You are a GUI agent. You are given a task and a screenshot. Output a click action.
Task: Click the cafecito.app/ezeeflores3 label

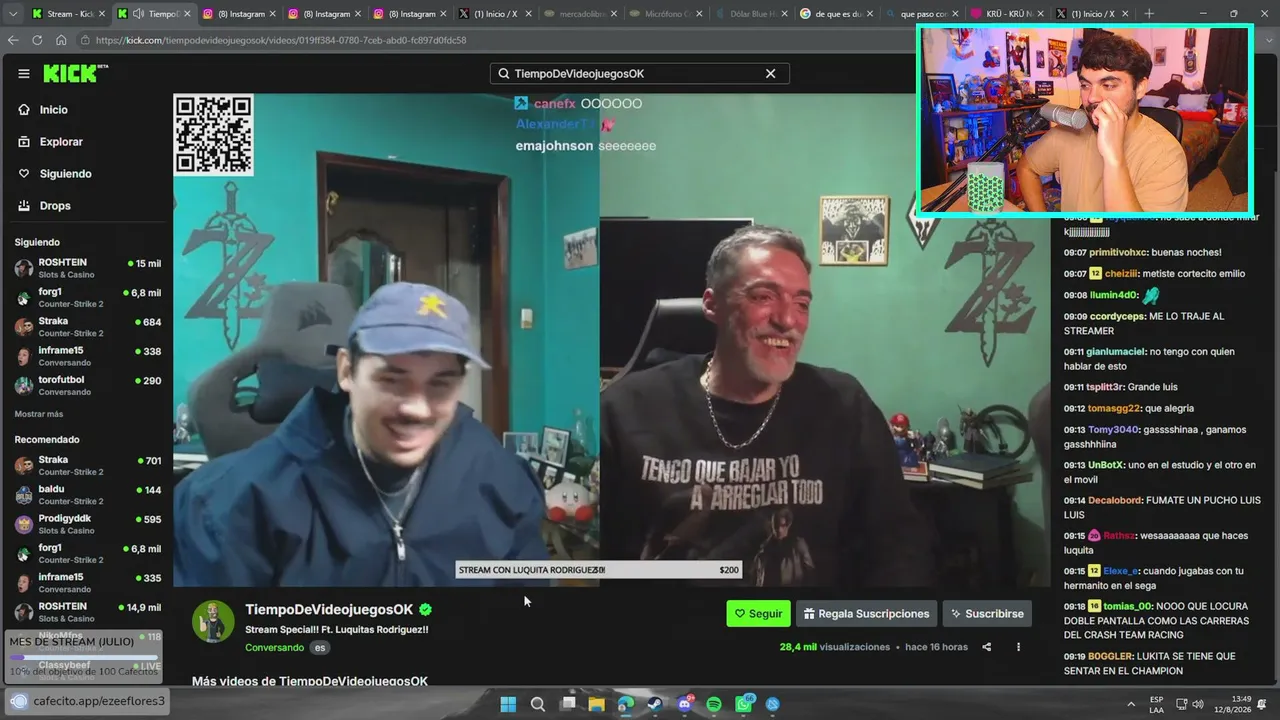(99, 701)
